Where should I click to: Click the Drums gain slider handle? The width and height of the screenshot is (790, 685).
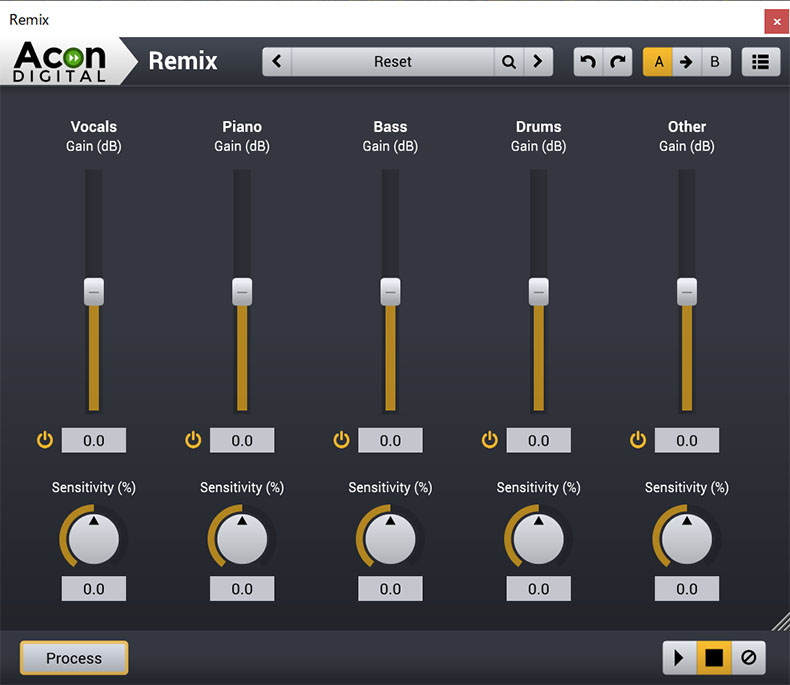(539, 292)
